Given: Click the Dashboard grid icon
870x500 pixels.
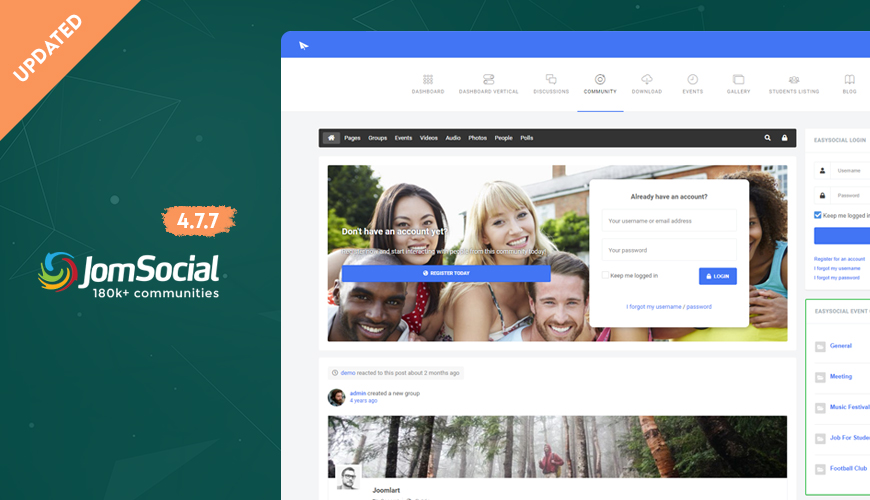Looking at the screenshot, I should click(428, 79).
